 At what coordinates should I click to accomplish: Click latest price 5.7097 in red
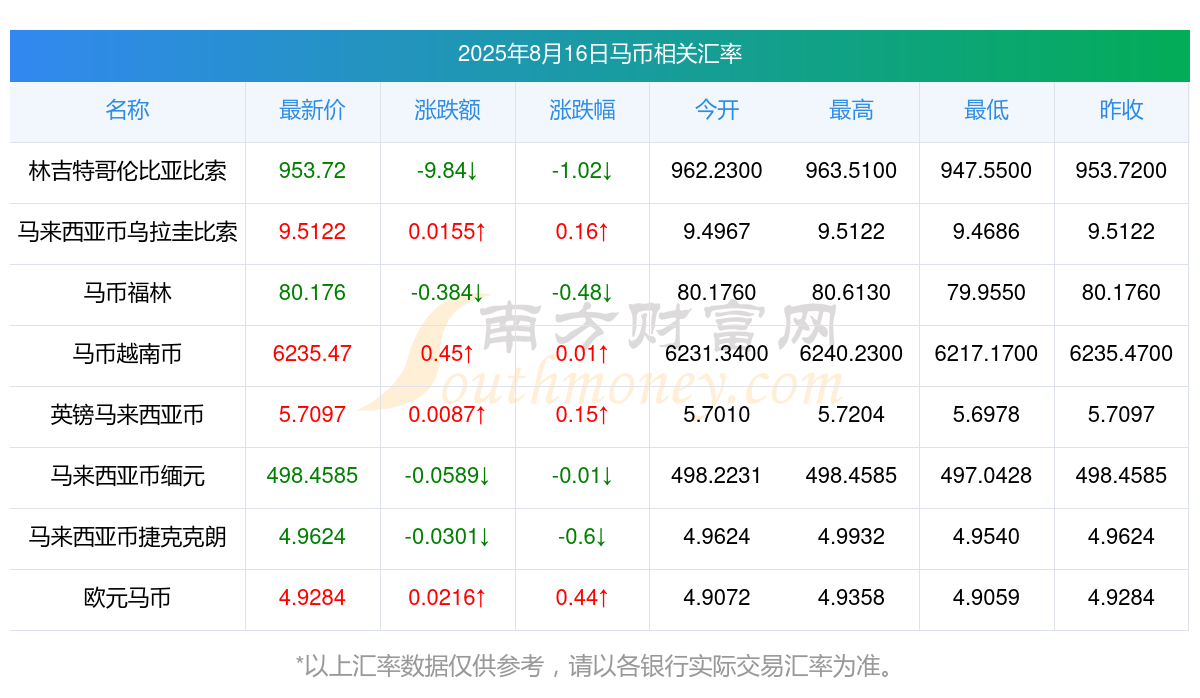(x=313, y=415)
